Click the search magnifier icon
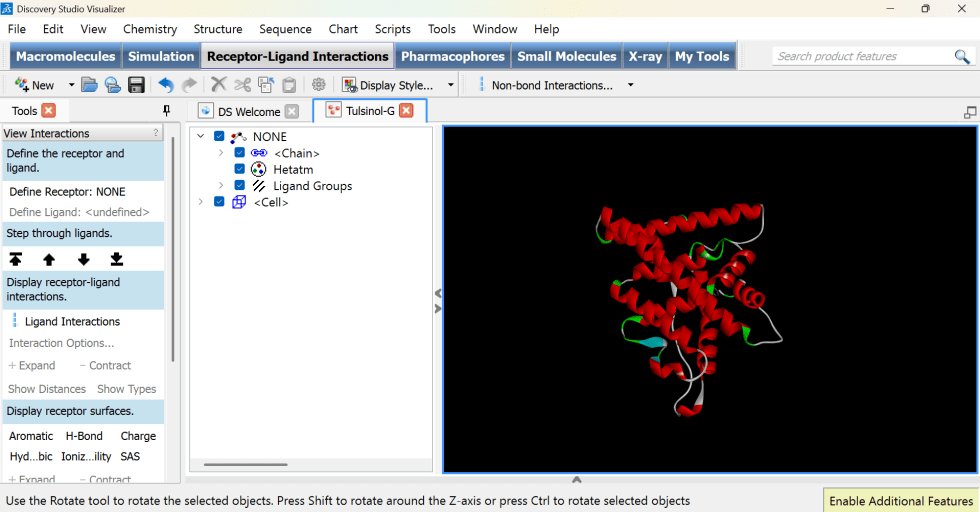 click(962, 57)
